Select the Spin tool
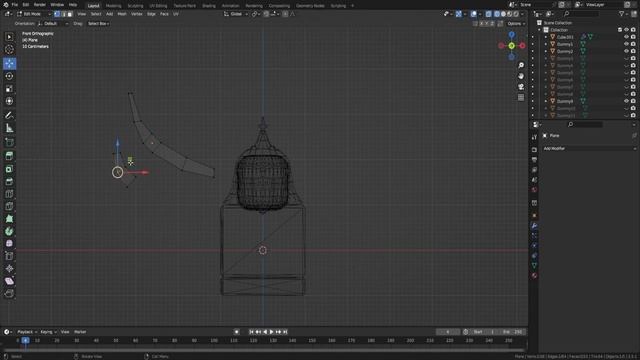640x360 pixels. point(9,231)
